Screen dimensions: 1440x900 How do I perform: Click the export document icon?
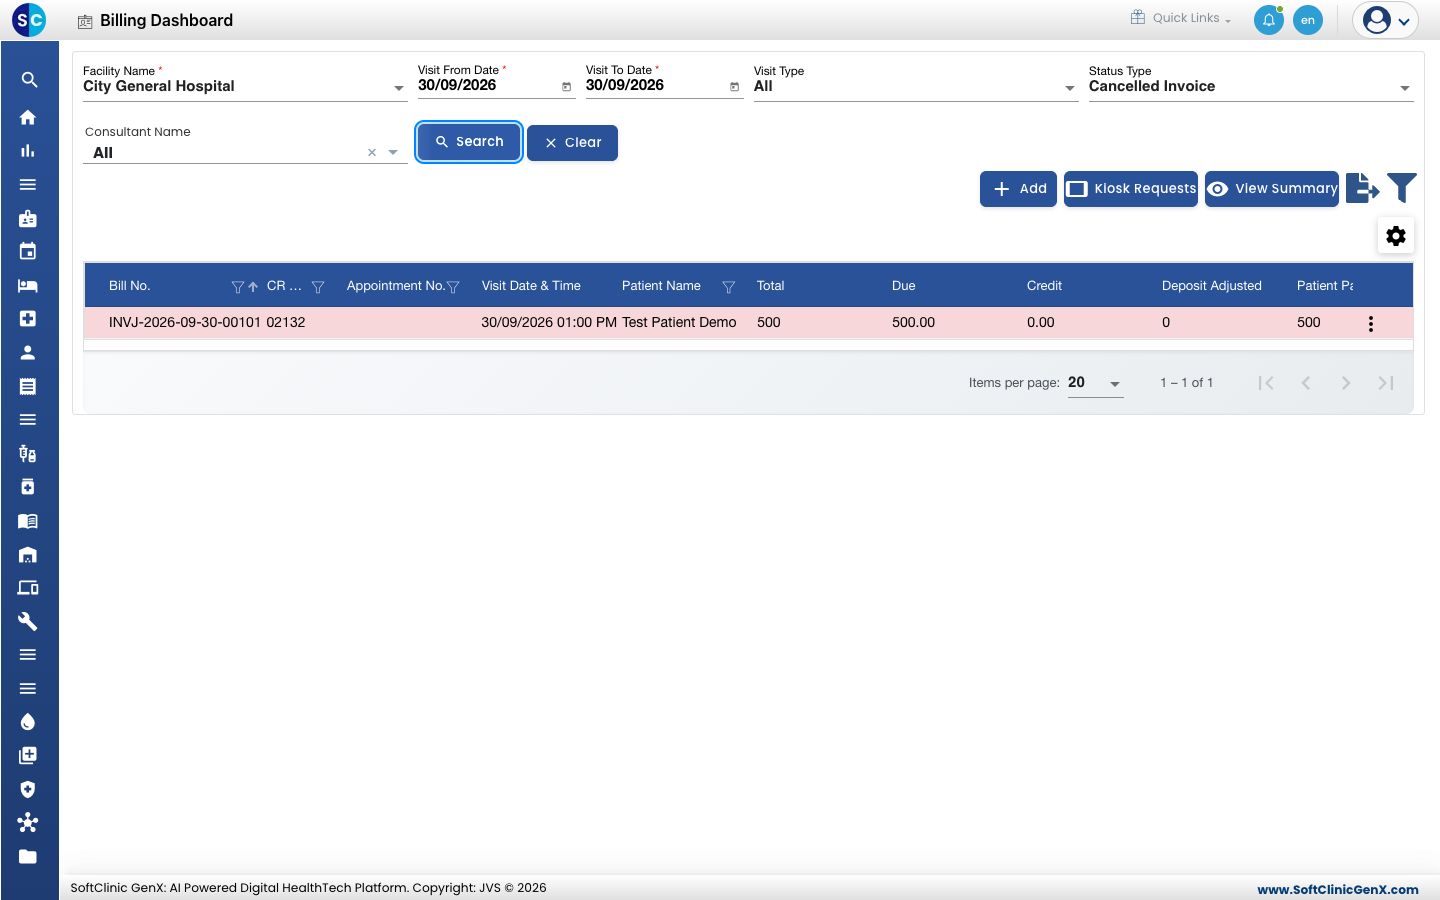click(x=1363, y=188)
